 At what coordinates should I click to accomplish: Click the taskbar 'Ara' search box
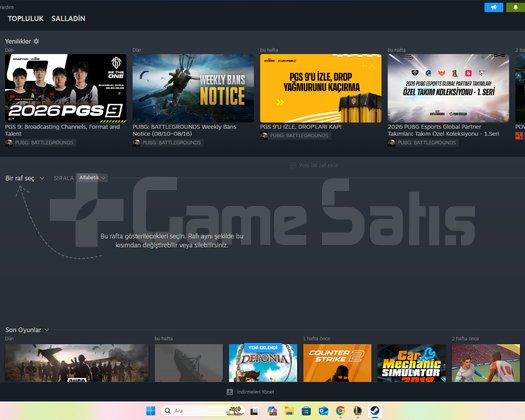click(x=202, y=411)
